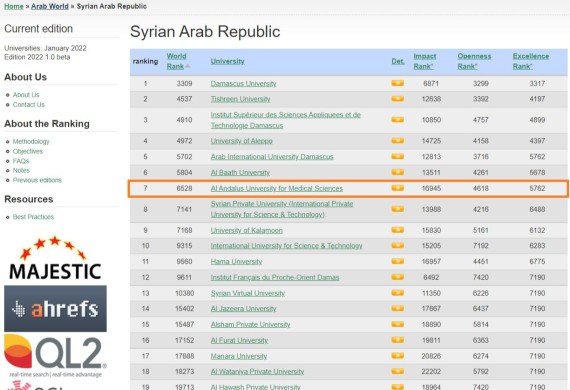This screenshot has width=570, height=390.
Task: Click the ahrefs sponsor logo
Action: coord(55,309)
